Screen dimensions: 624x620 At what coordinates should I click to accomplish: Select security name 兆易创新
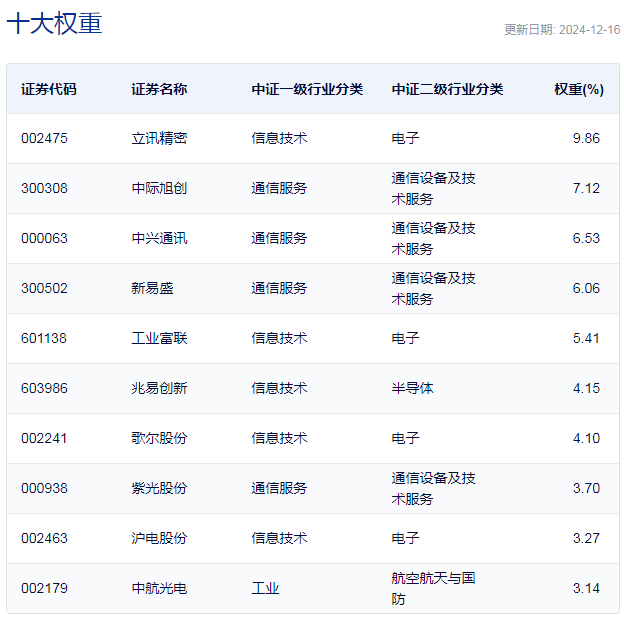click(x=159, y=388)
